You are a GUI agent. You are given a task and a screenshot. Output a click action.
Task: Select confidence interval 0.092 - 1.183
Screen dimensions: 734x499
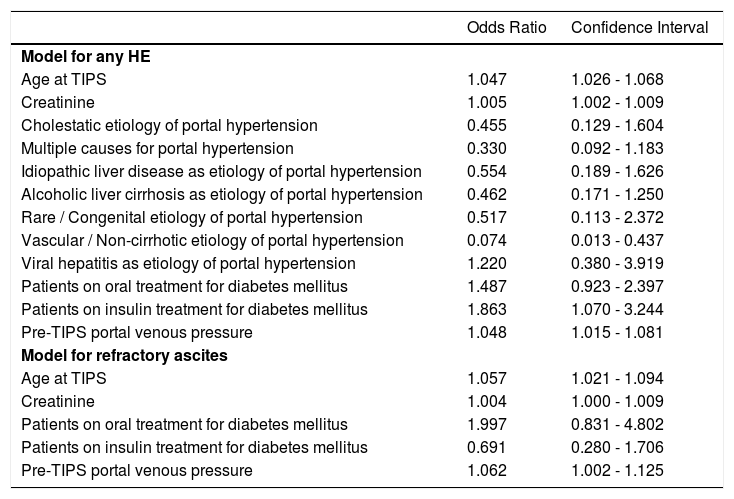[617, 148]
